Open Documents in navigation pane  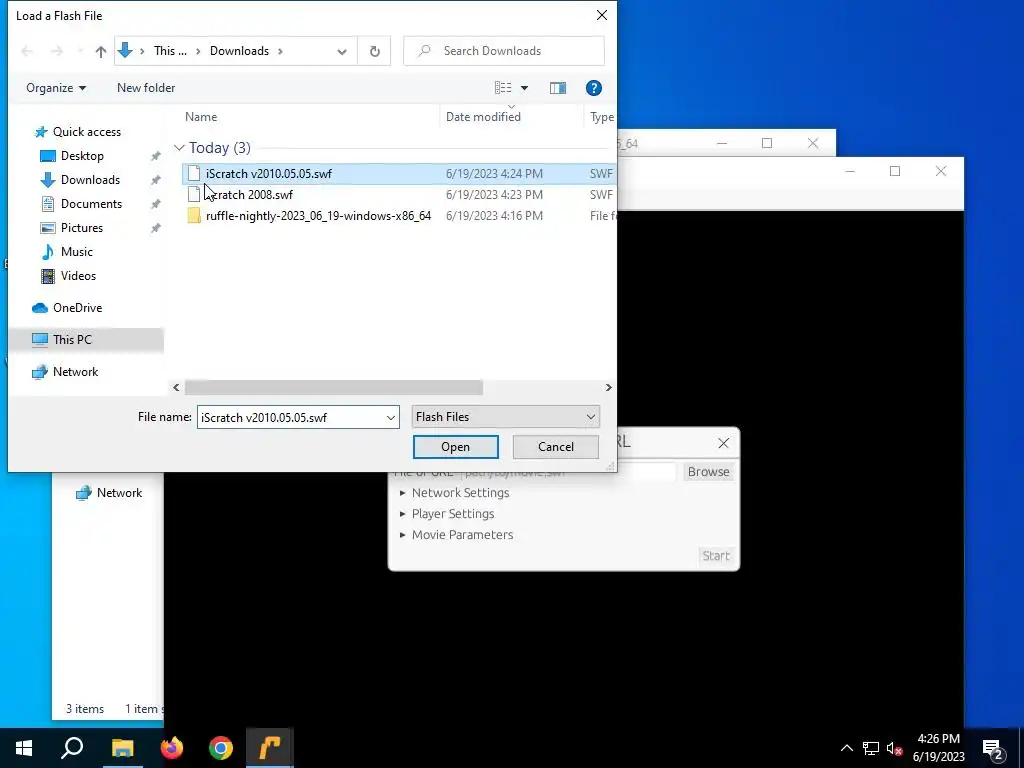point(91,204)
